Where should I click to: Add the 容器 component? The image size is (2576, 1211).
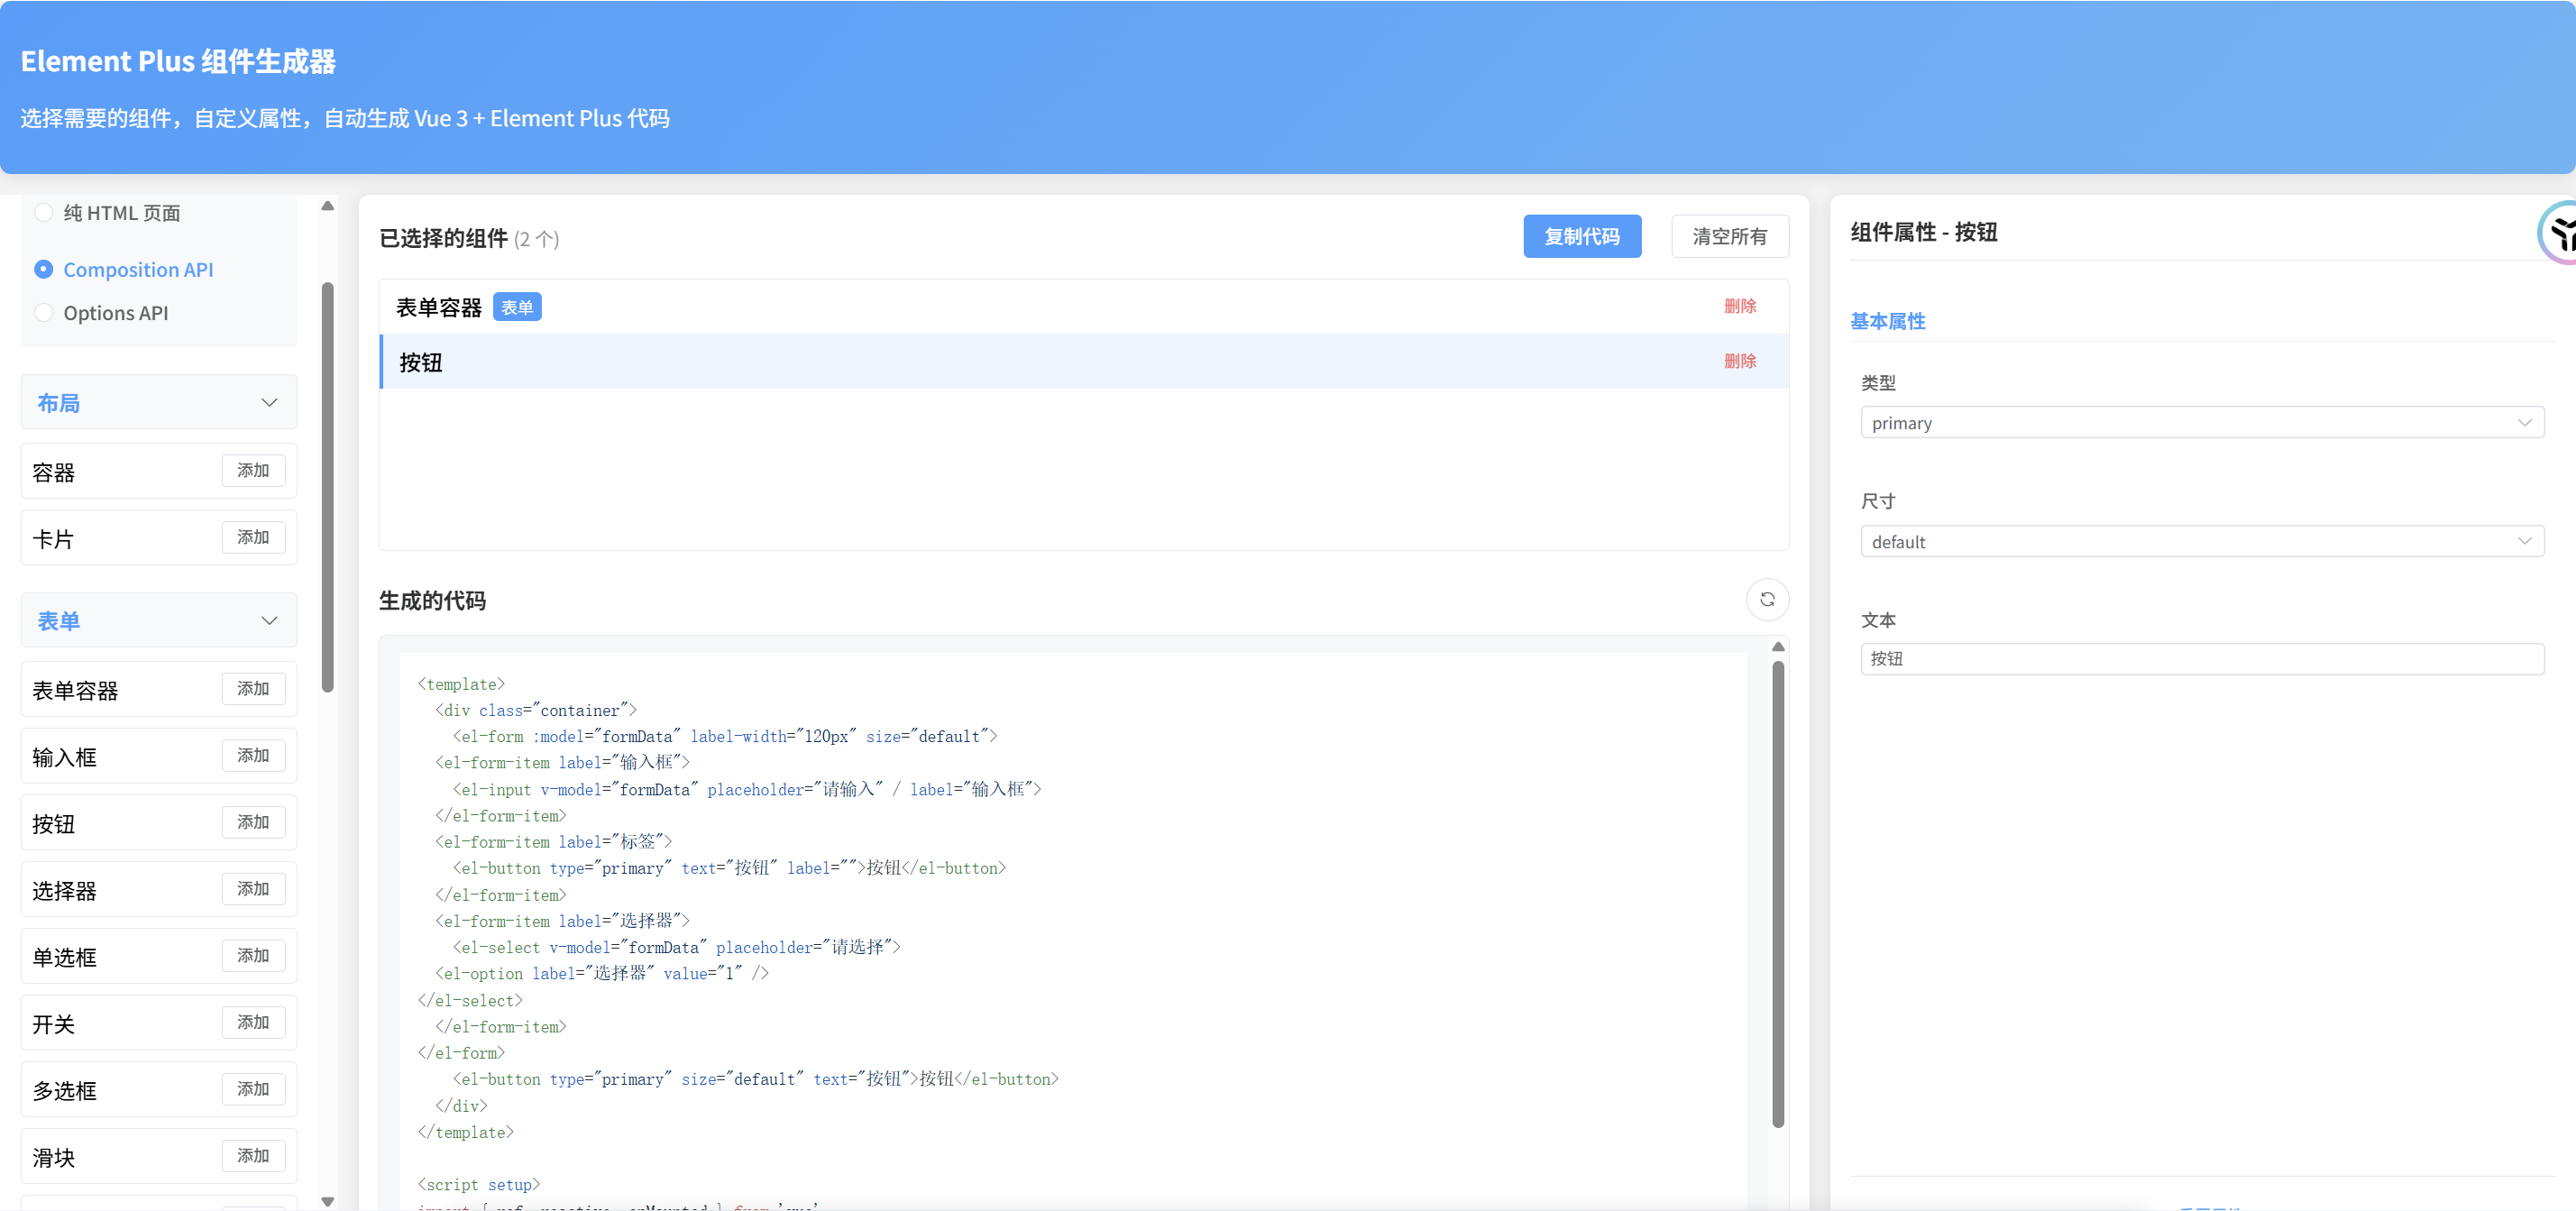pyautogui.click(x=253, y=471)
